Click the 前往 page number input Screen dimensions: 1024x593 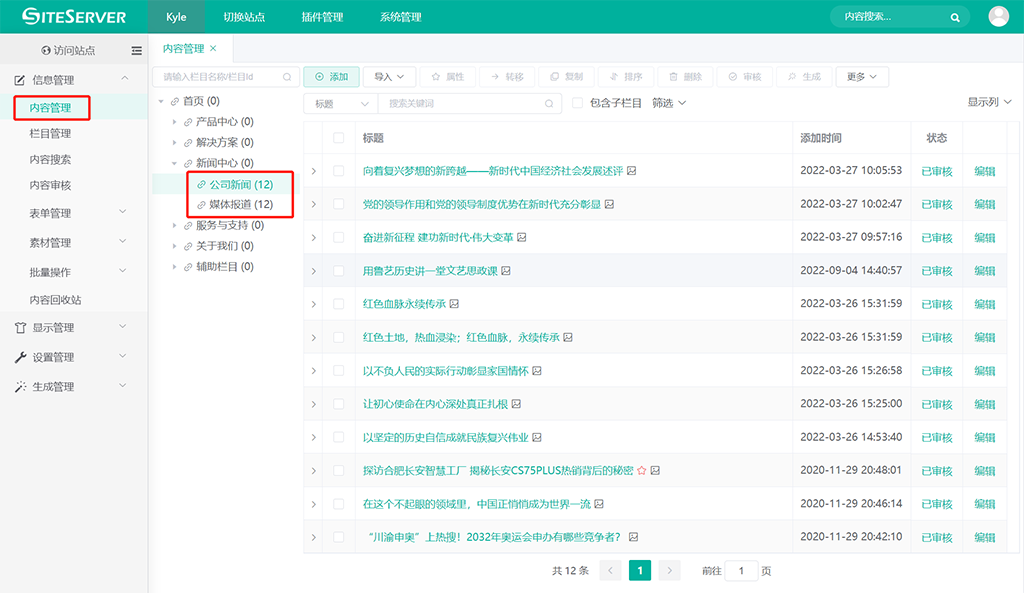pyautogui.click(x=741, y=571)
